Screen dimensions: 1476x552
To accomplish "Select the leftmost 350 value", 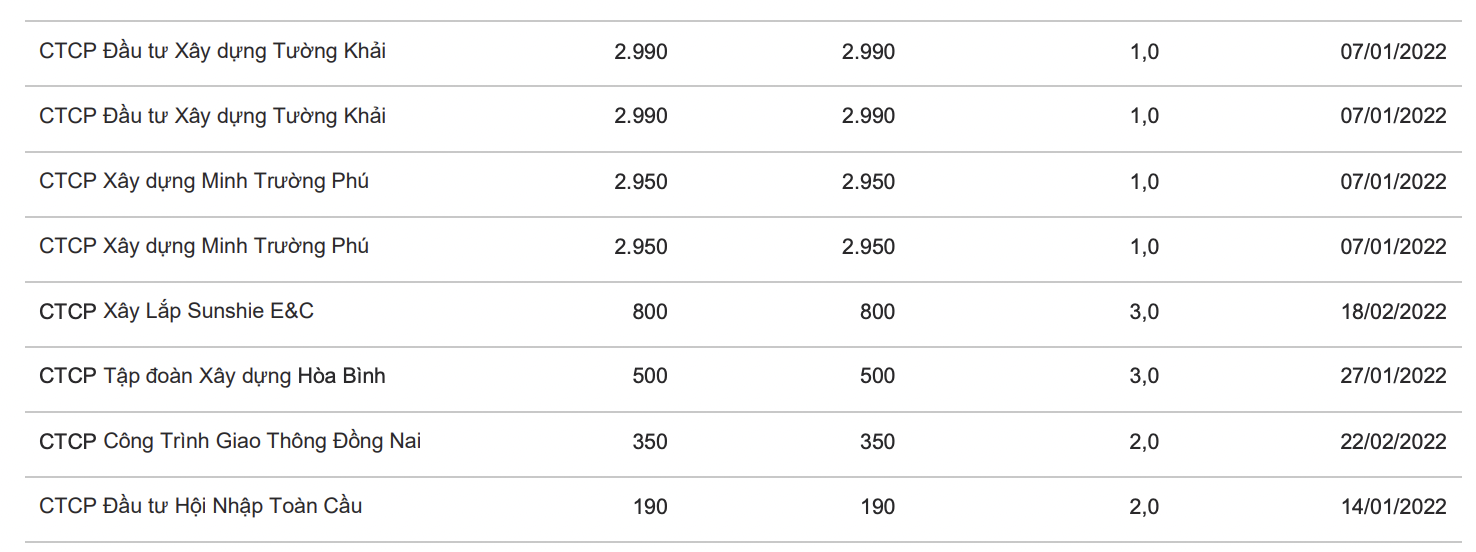I will point(649,442).
